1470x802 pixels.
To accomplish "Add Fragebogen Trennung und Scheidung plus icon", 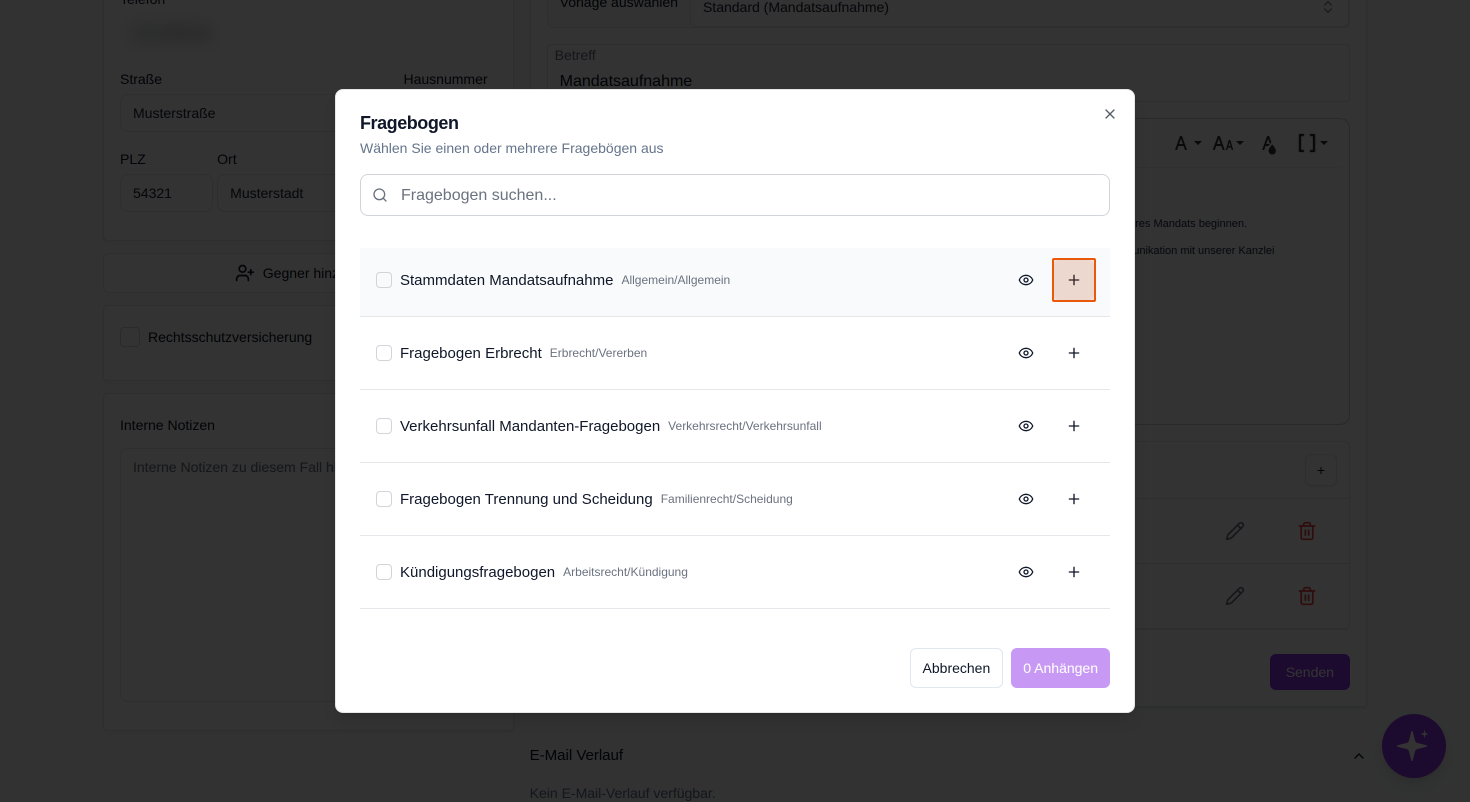I will [1074, 499].
